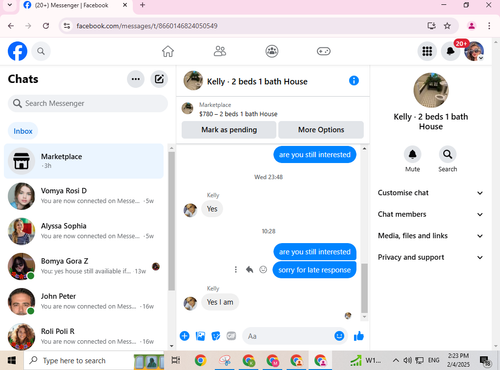
Task: Open the $780 2 beds 1 bath listing
Action: (x=238, y=109)
